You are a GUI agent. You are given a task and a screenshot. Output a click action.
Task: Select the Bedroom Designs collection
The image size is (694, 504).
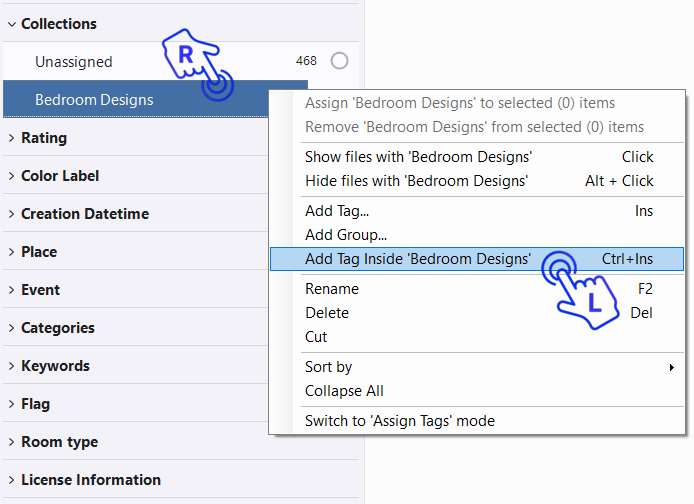94,100
